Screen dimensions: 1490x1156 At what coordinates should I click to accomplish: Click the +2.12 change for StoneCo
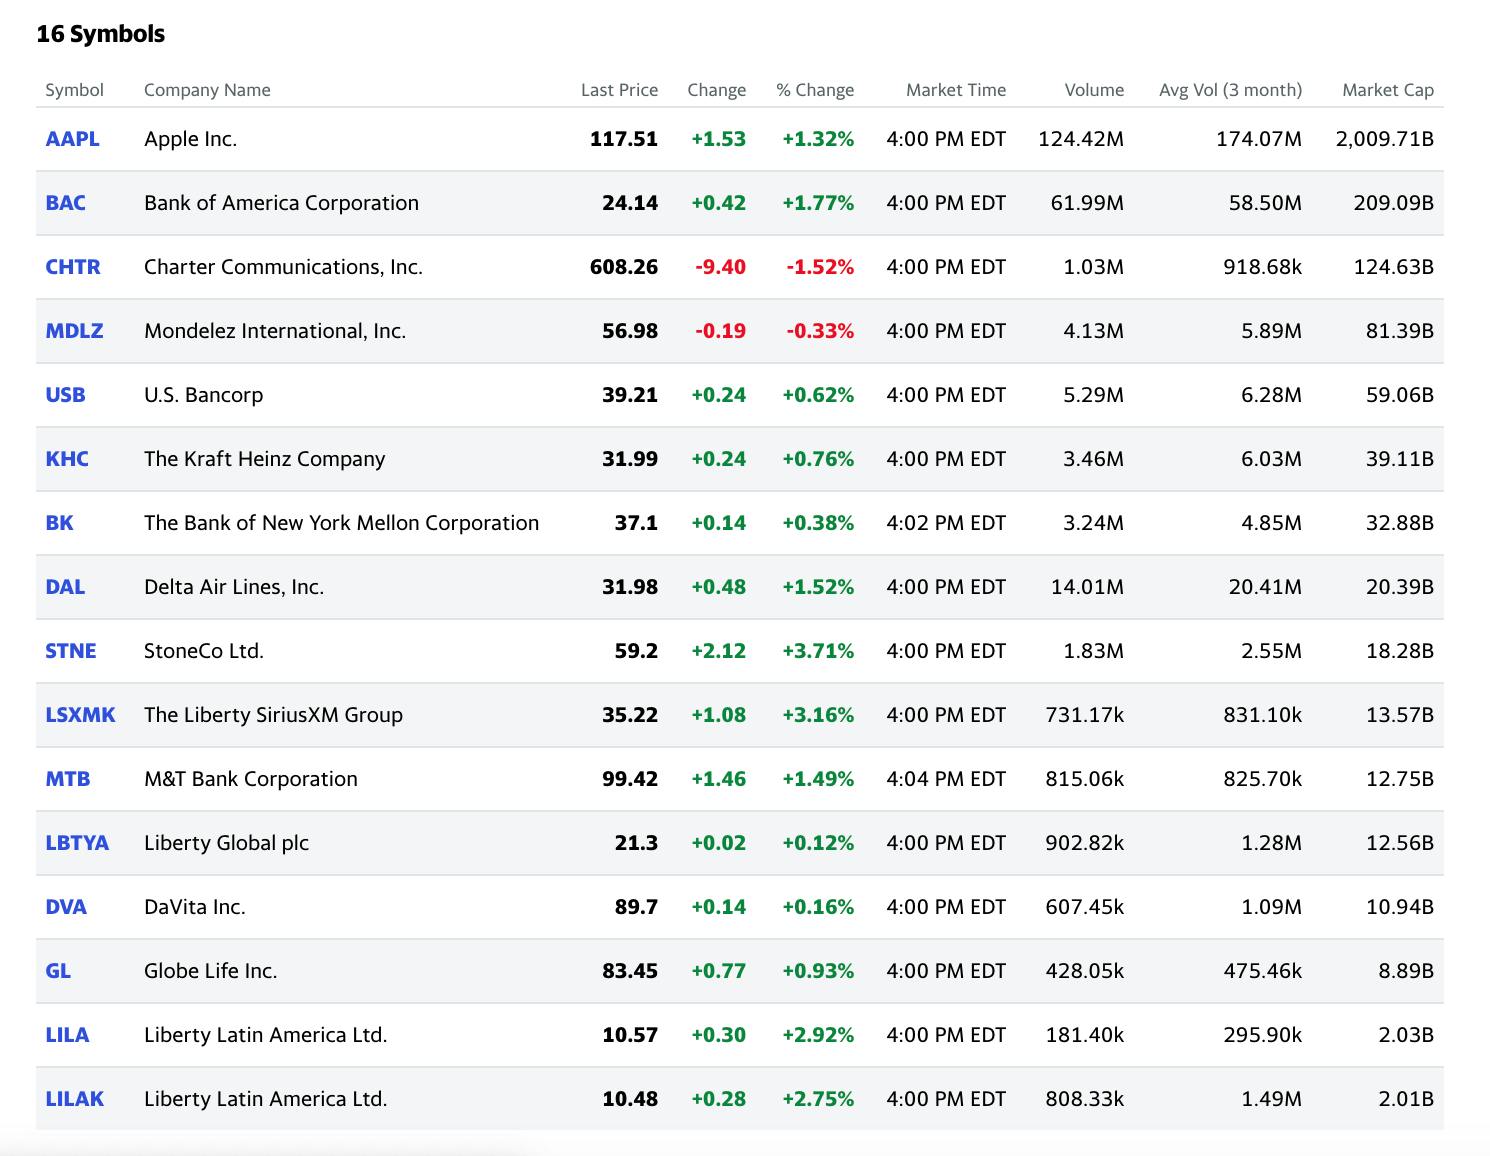click(718, 651)
